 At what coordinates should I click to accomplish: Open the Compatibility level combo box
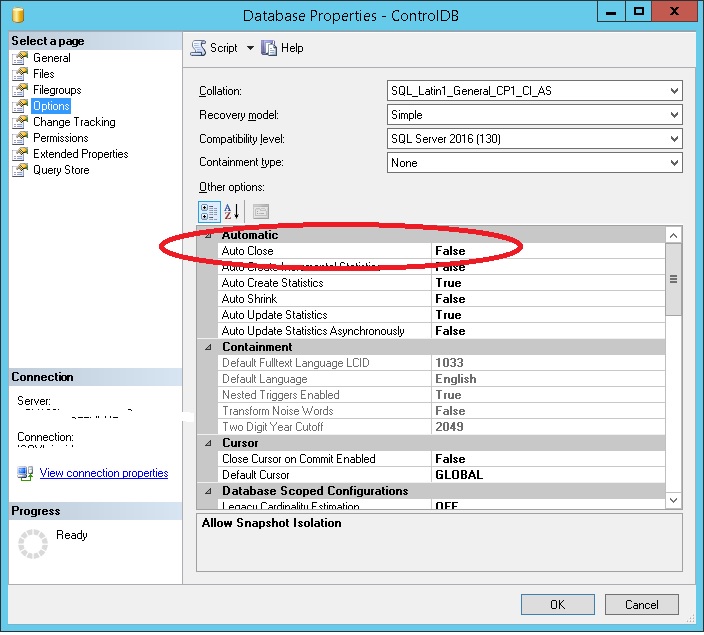click(673, 139)
